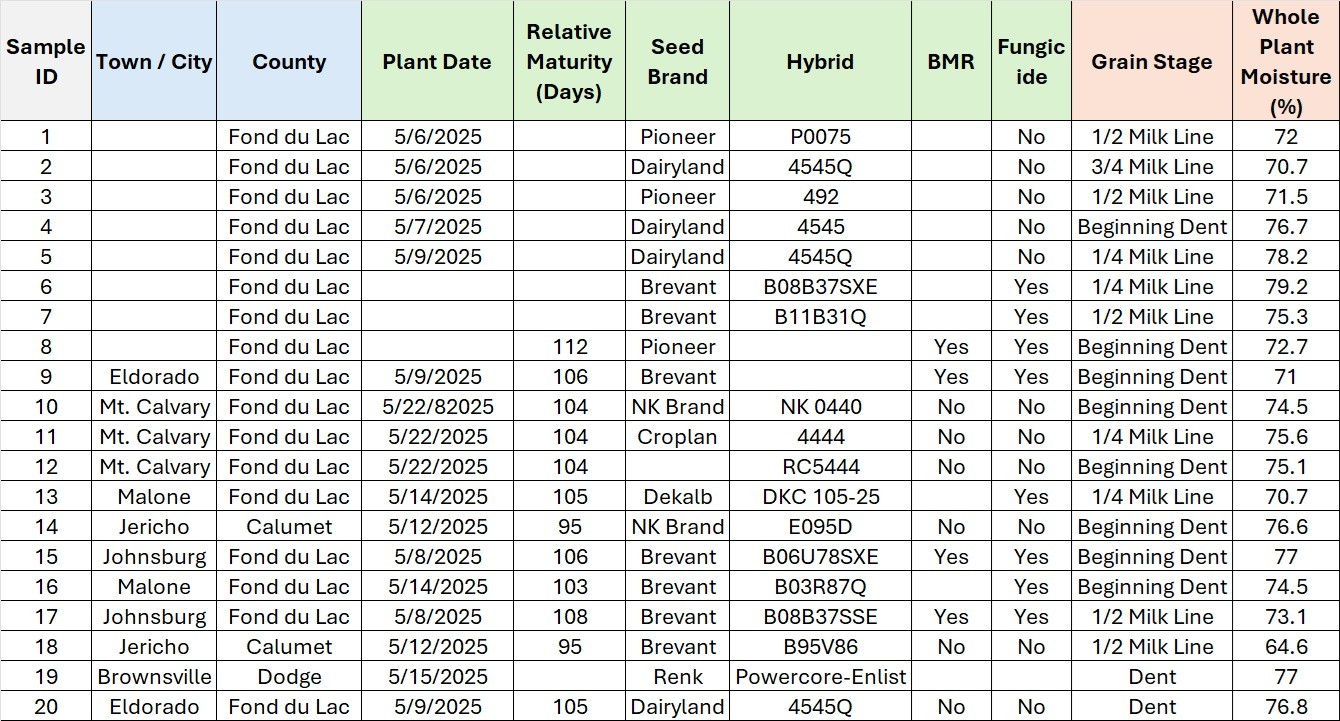Screen dimensions: 1340x721
Task: Select the Croplan seed brand cell
Action: [x=678, y=437]
